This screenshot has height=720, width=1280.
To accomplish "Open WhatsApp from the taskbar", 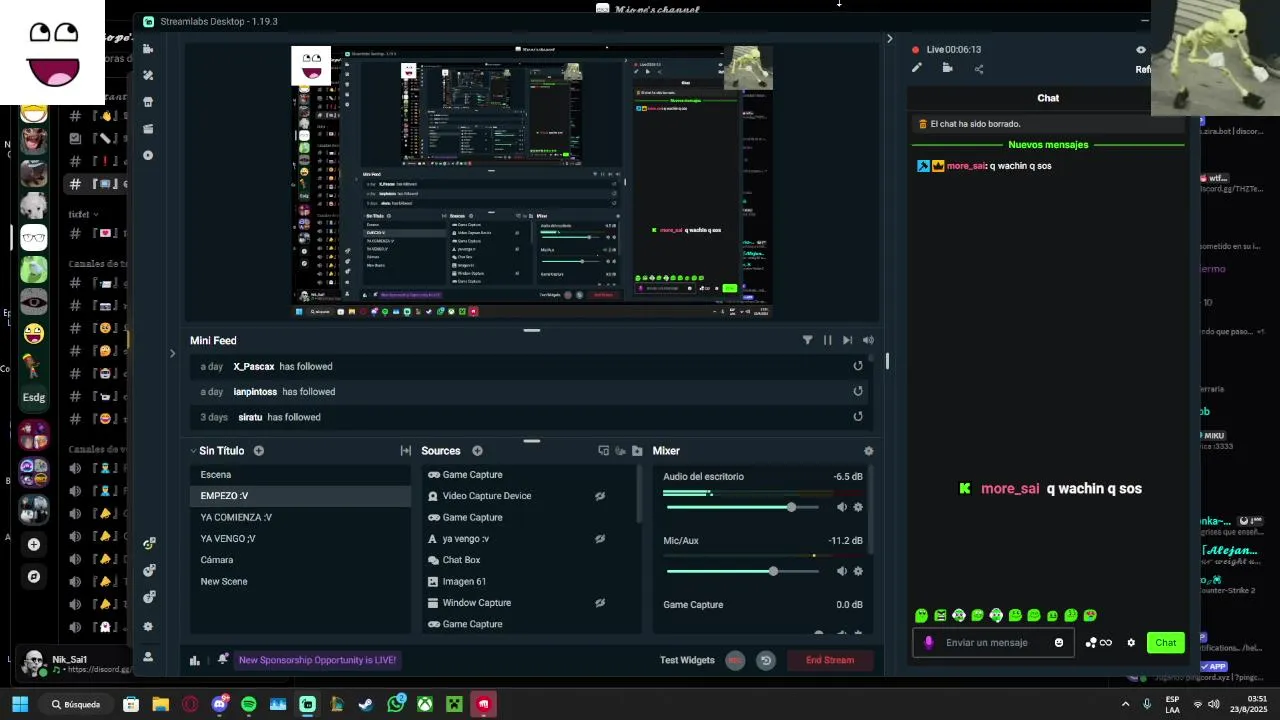I will point(396,704).
